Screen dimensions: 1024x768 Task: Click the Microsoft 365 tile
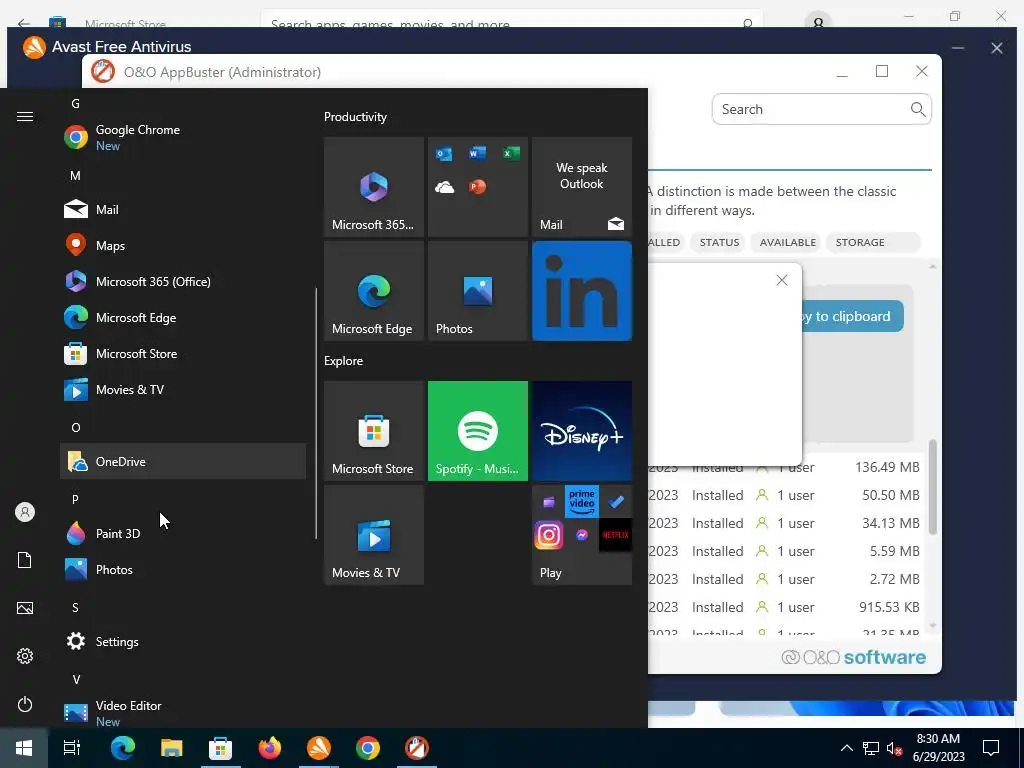[x=374, y=187]
